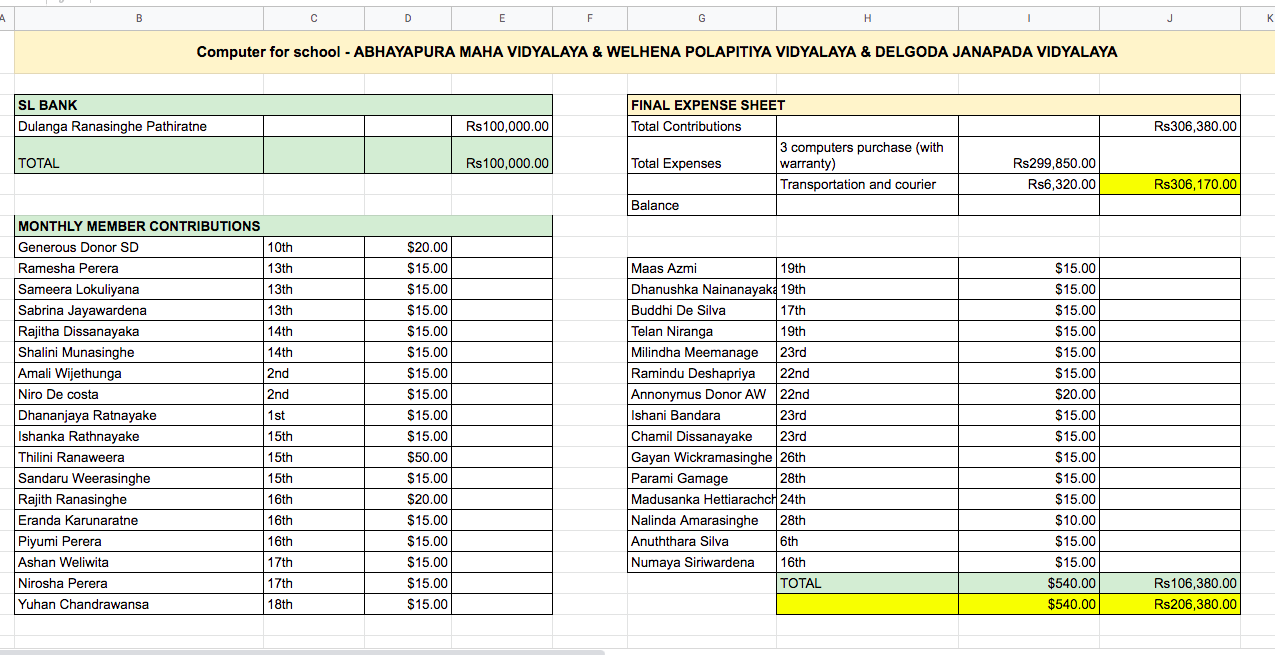Select column E header
Viewport: 1275px width, 655px height.
(502, 18)
